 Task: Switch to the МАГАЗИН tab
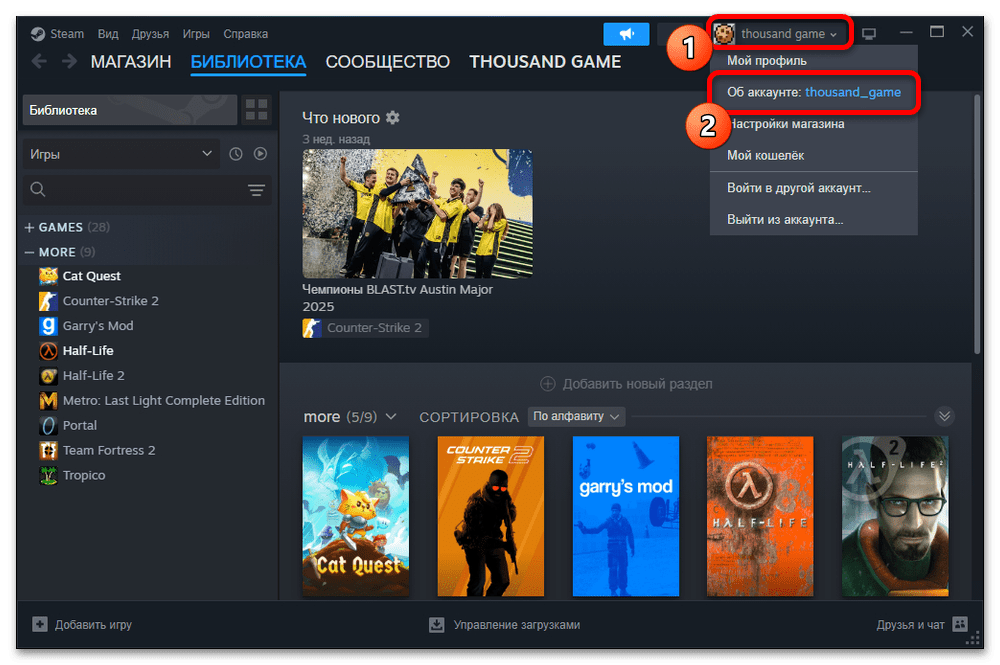[x=131, y=62]
